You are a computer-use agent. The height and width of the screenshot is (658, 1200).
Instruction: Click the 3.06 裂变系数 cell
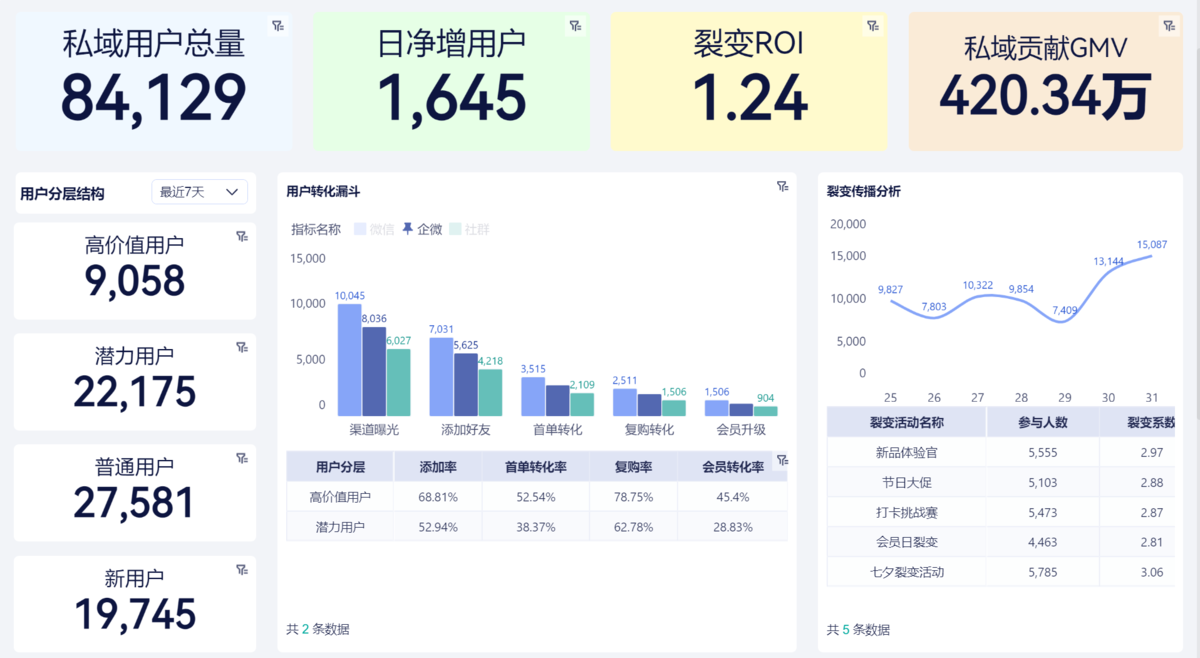(x=1137, y=572)
